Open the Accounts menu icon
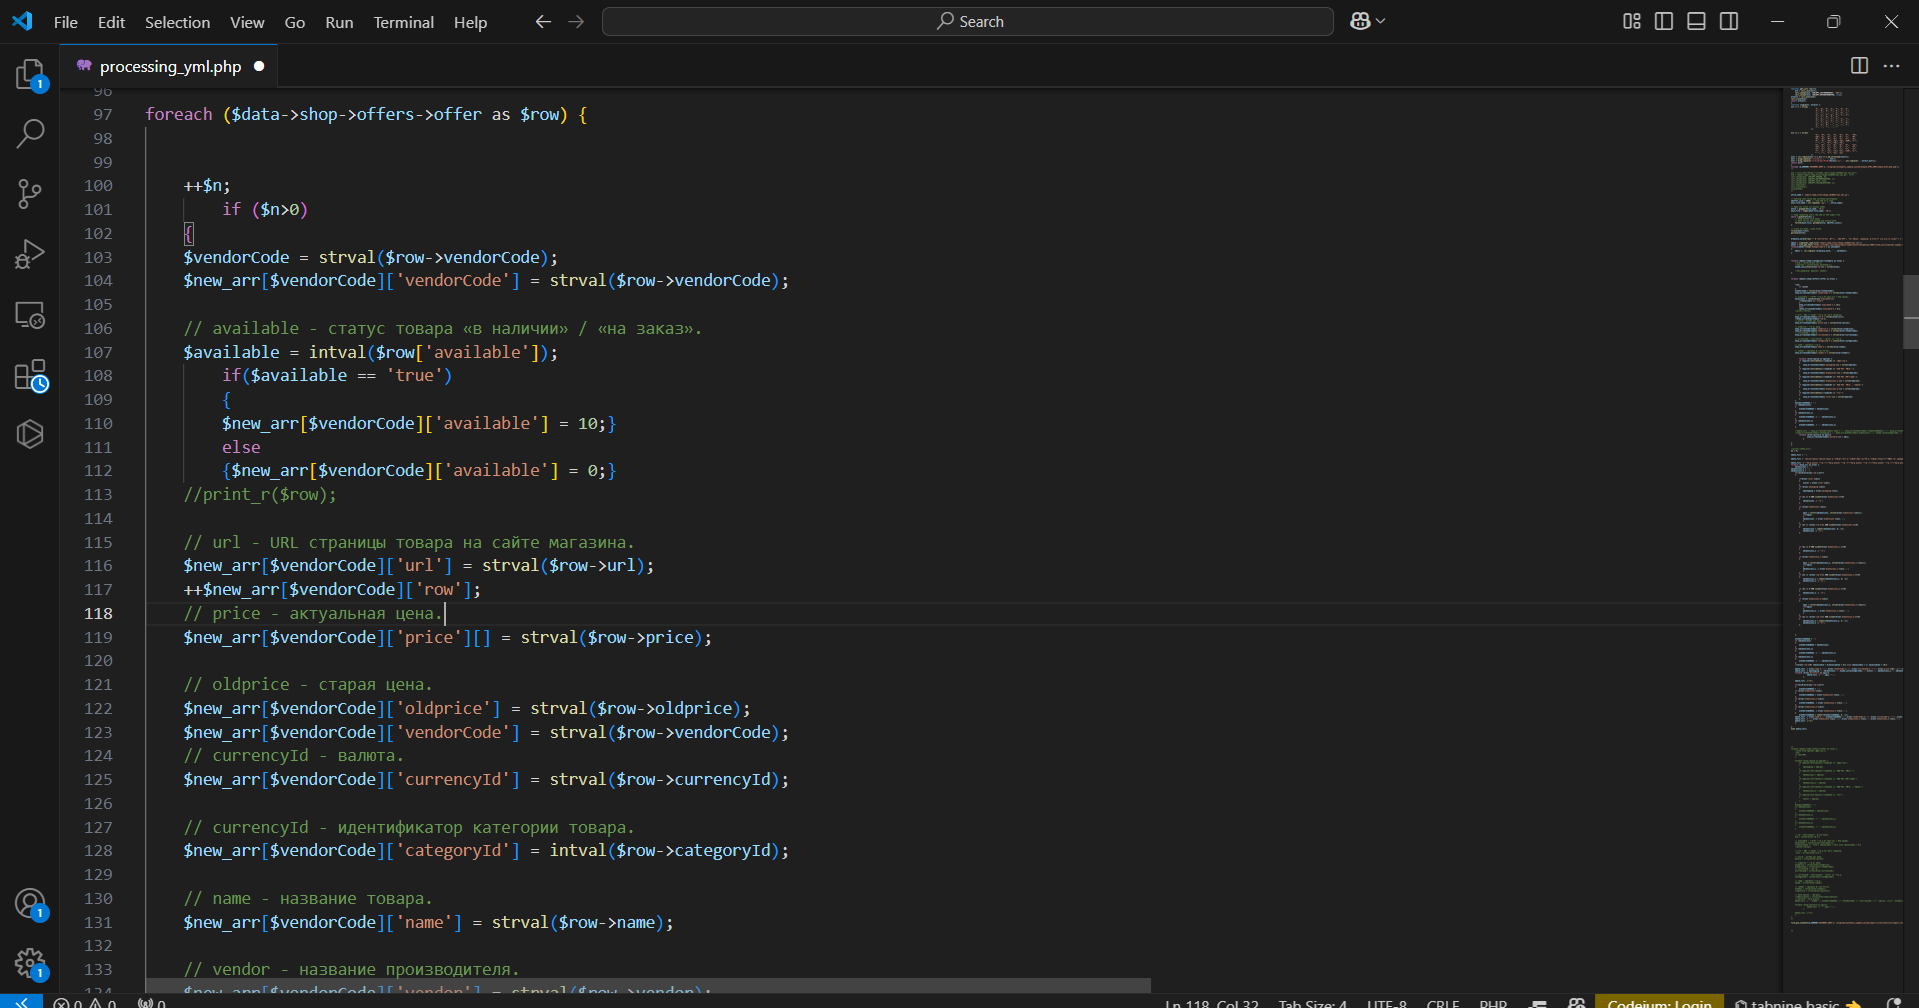Screen dimensions: 1919x1008 (30, 904)
